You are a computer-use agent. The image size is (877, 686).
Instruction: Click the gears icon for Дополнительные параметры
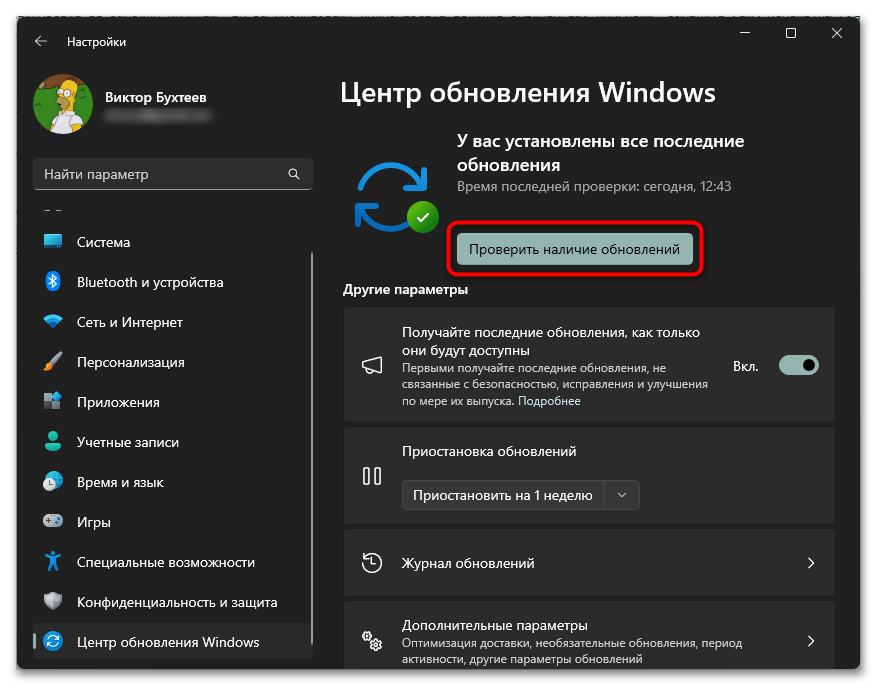[372, 641]
